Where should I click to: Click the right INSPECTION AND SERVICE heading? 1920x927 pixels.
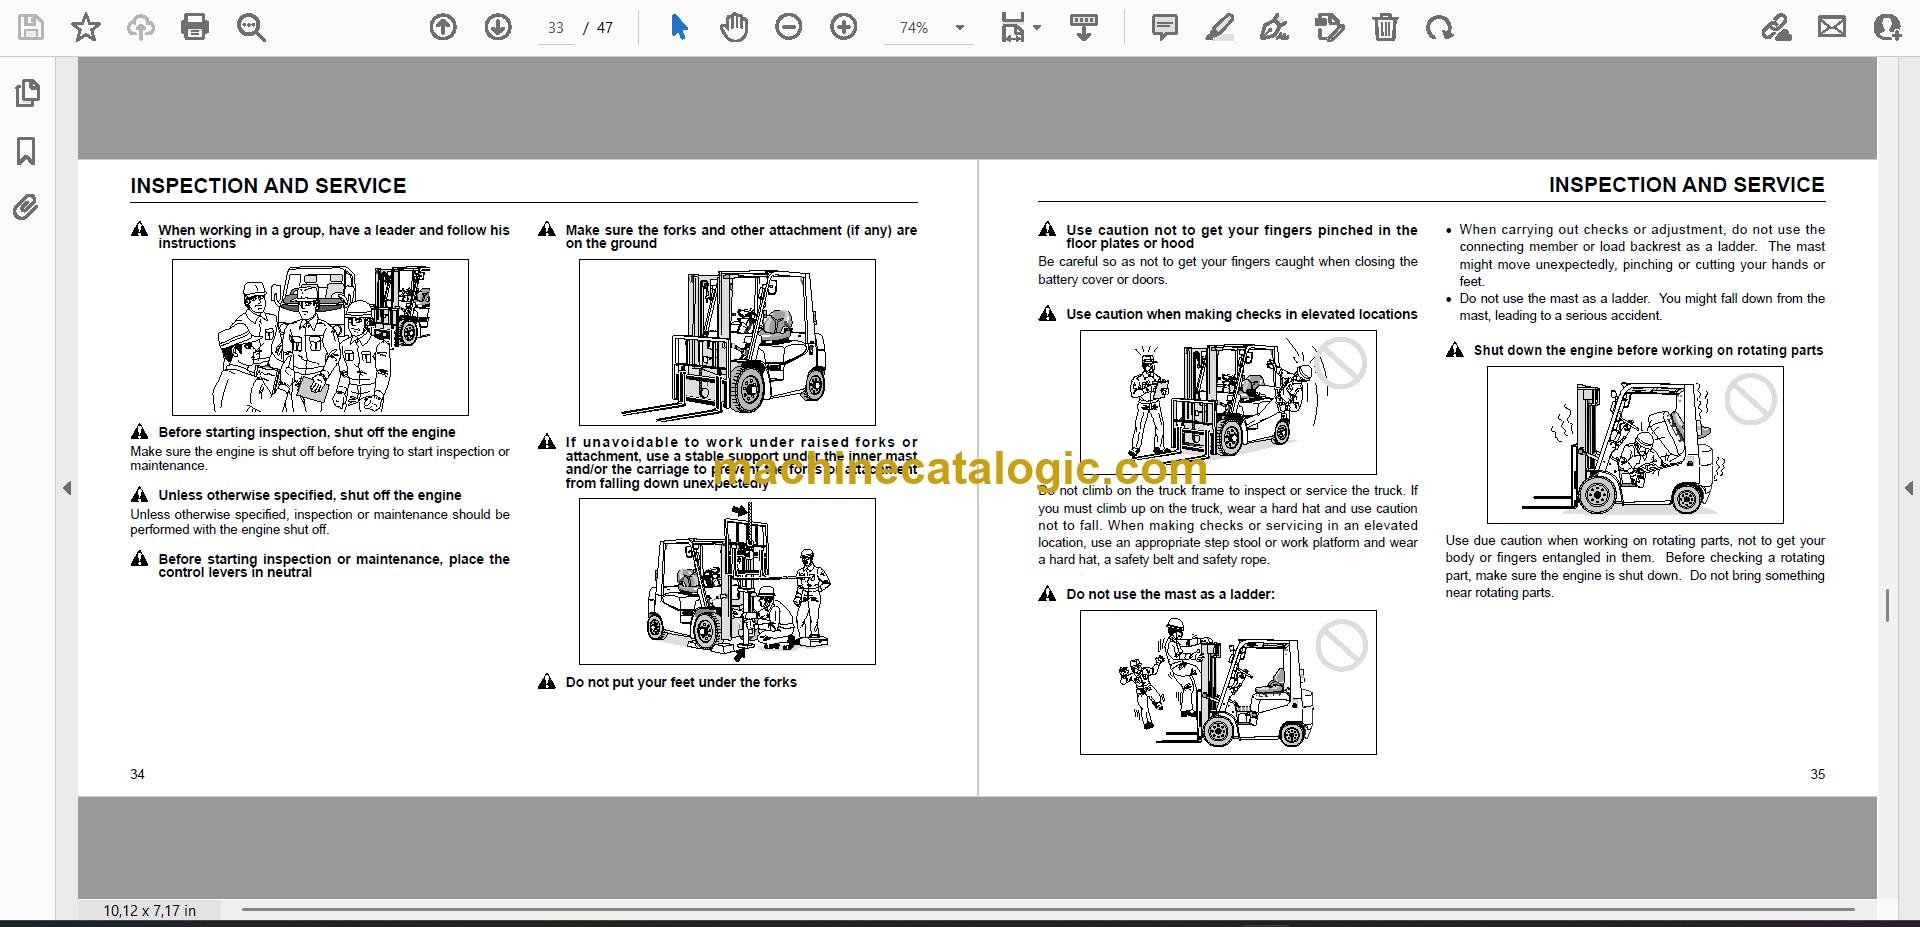1687,185
